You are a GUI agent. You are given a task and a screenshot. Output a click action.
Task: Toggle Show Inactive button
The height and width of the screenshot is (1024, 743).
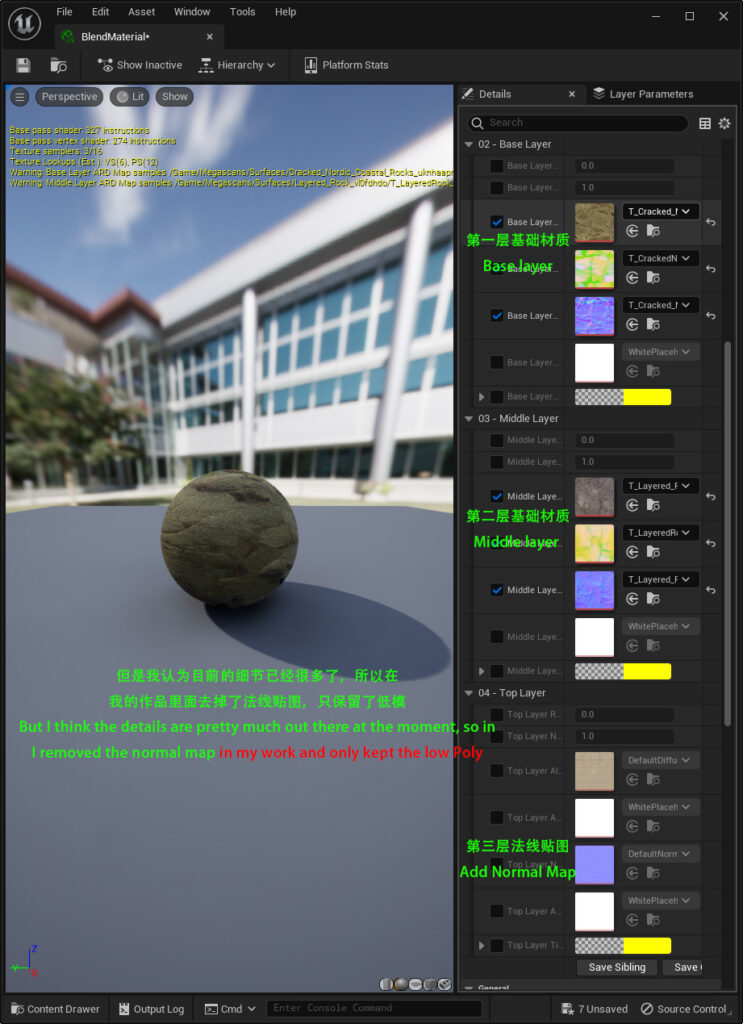[140, 65]
